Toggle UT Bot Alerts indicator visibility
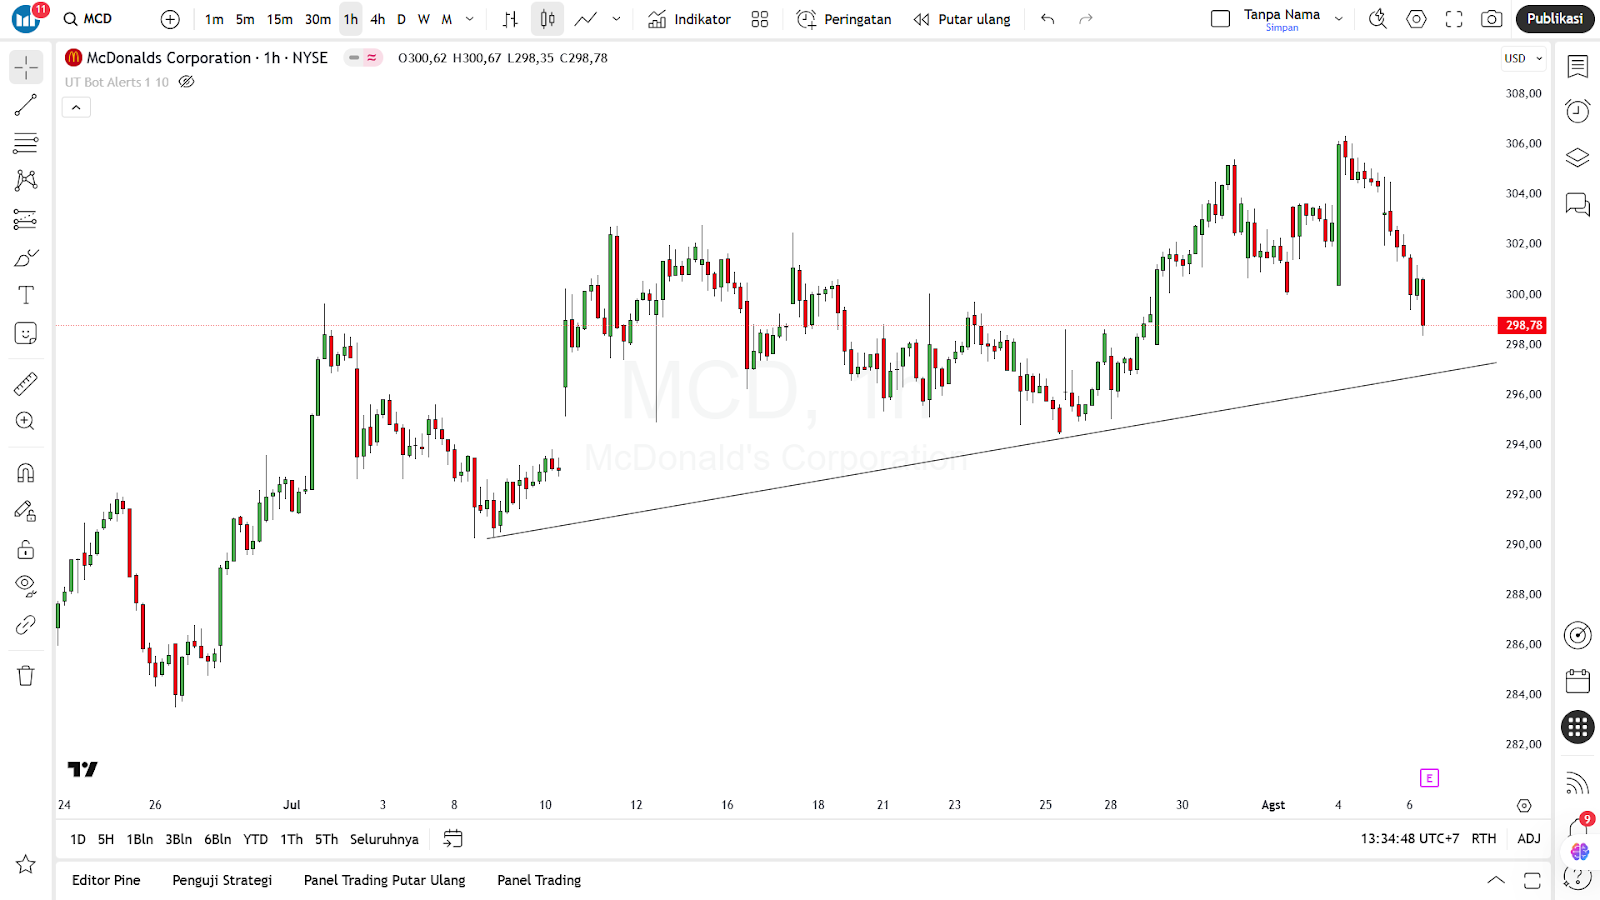This screenshot has height=900, width=1600. 186,82
